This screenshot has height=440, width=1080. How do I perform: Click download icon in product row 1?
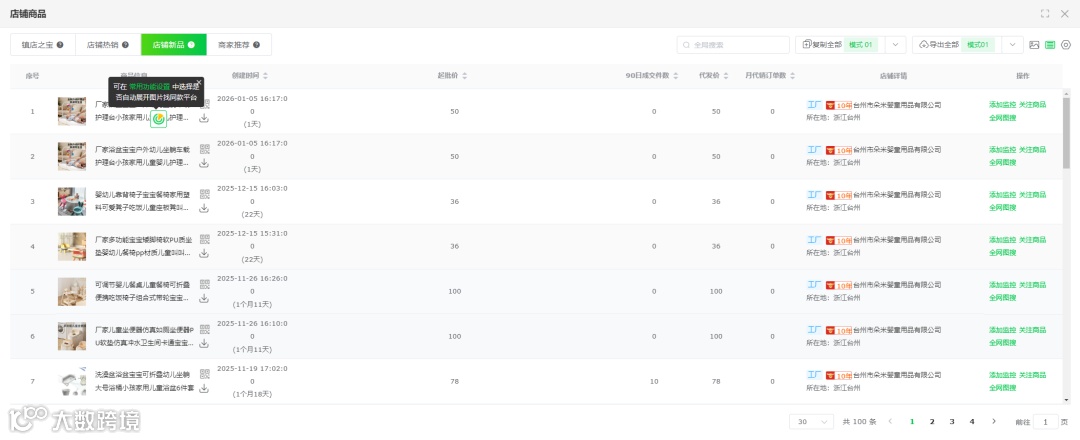click(x=204, y=118)
